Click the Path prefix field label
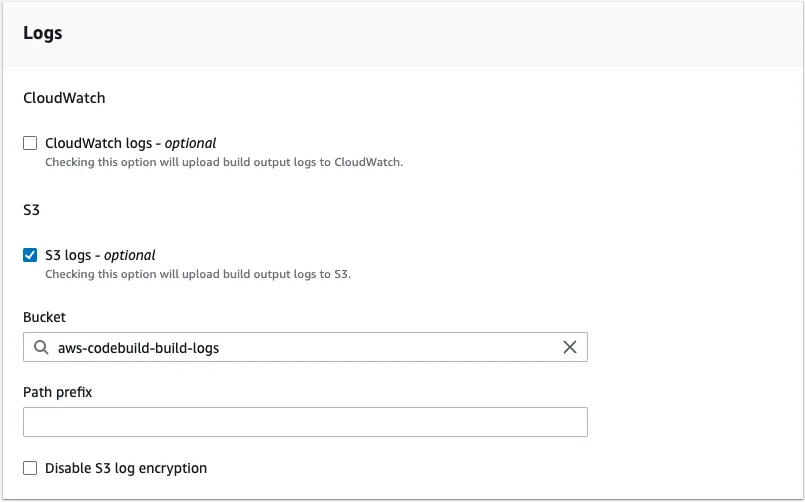805x502 pixels. [57, 392]
